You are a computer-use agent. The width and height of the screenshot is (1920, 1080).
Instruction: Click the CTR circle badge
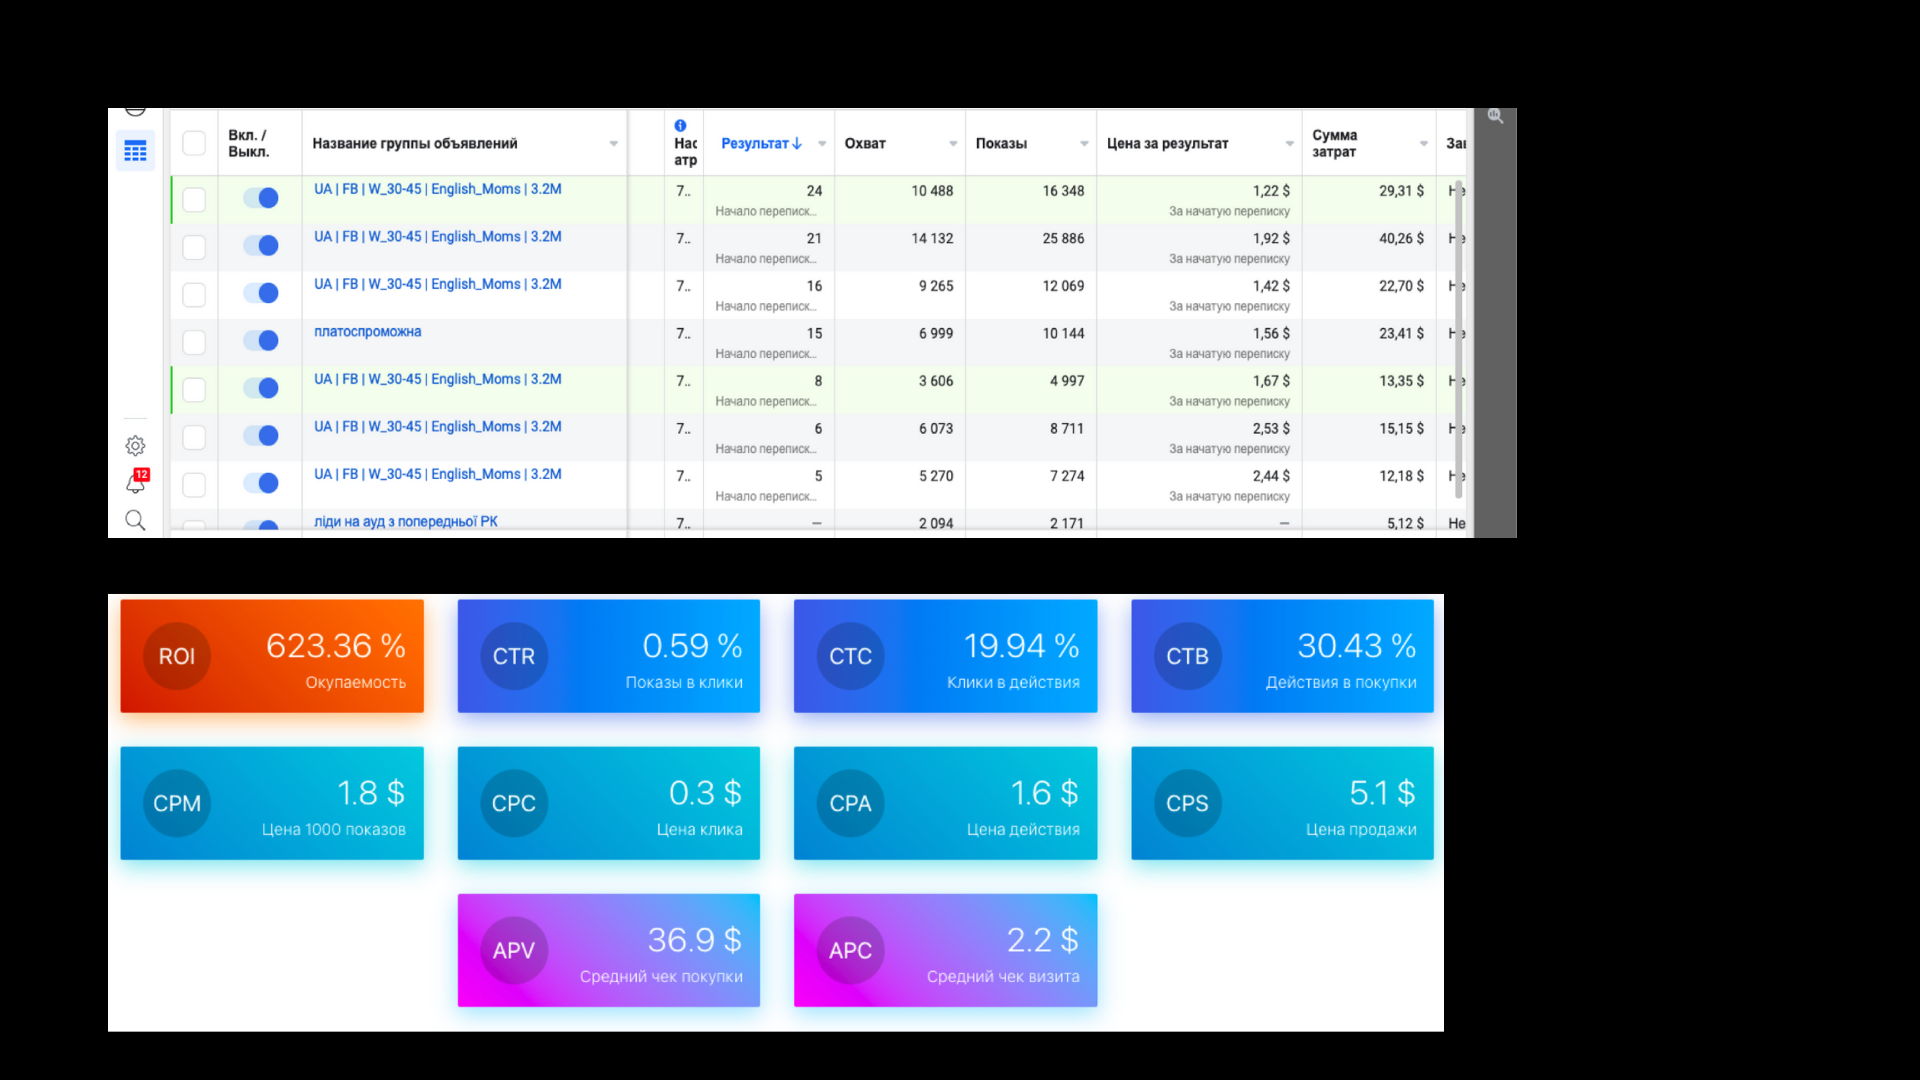coord(514,656)
